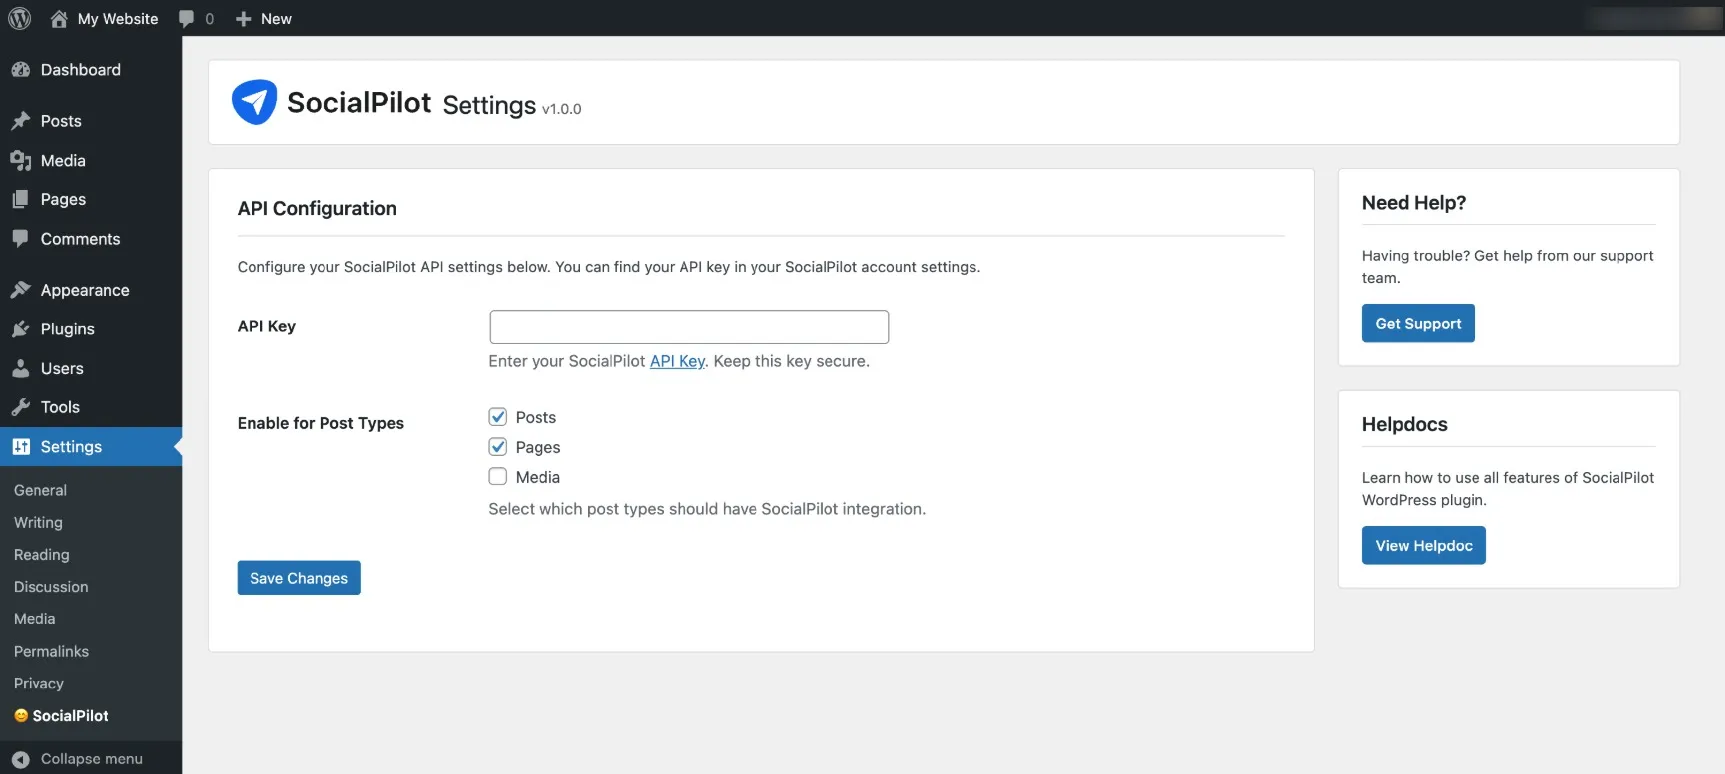Open General settings submenu
1725x774 pixels.
coord(40,490)
